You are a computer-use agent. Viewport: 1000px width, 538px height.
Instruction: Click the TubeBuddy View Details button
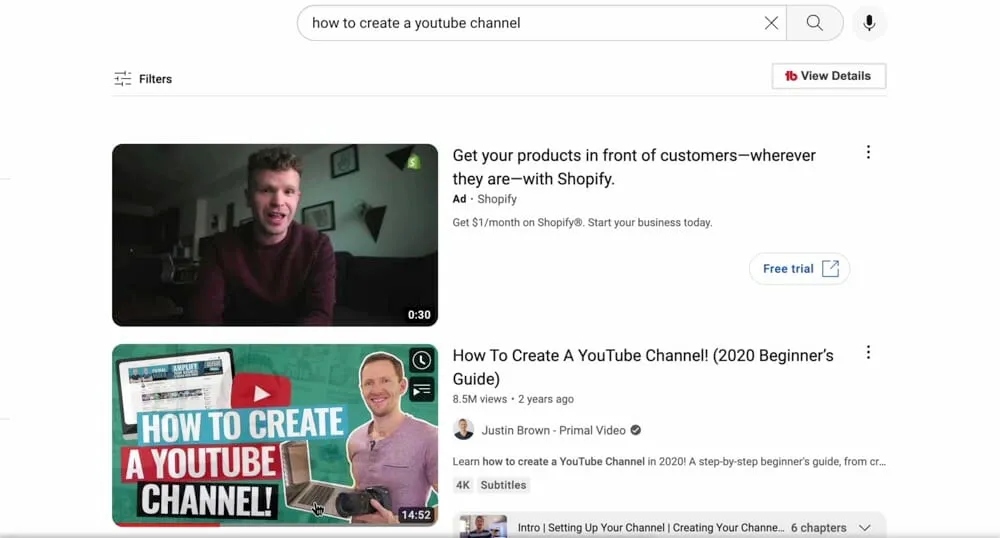click(x=828, y=76)
